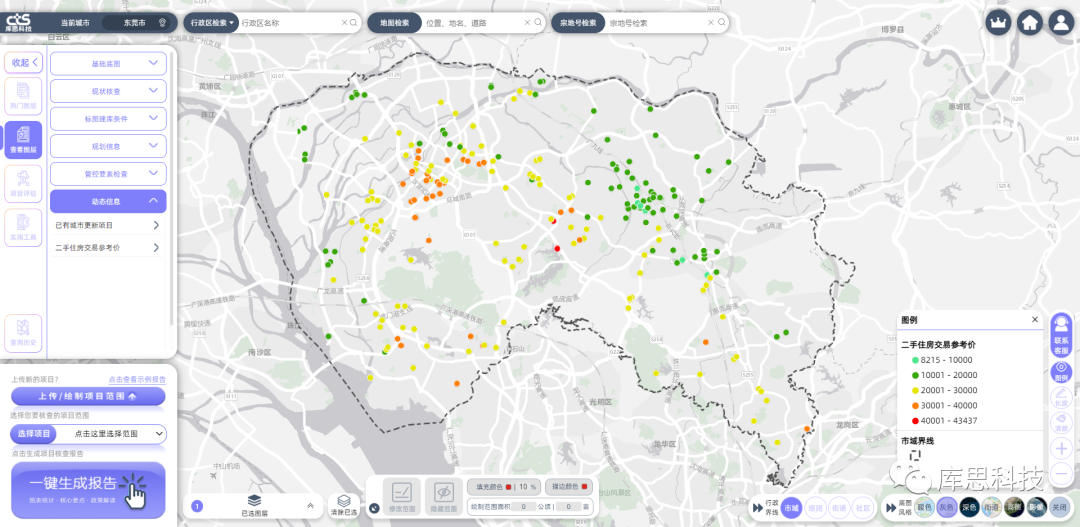The height and width of the screenshot is (527, 1080).
Task: Search magnifier in 宗地号检索 box
Action: (x=721, y=23)
